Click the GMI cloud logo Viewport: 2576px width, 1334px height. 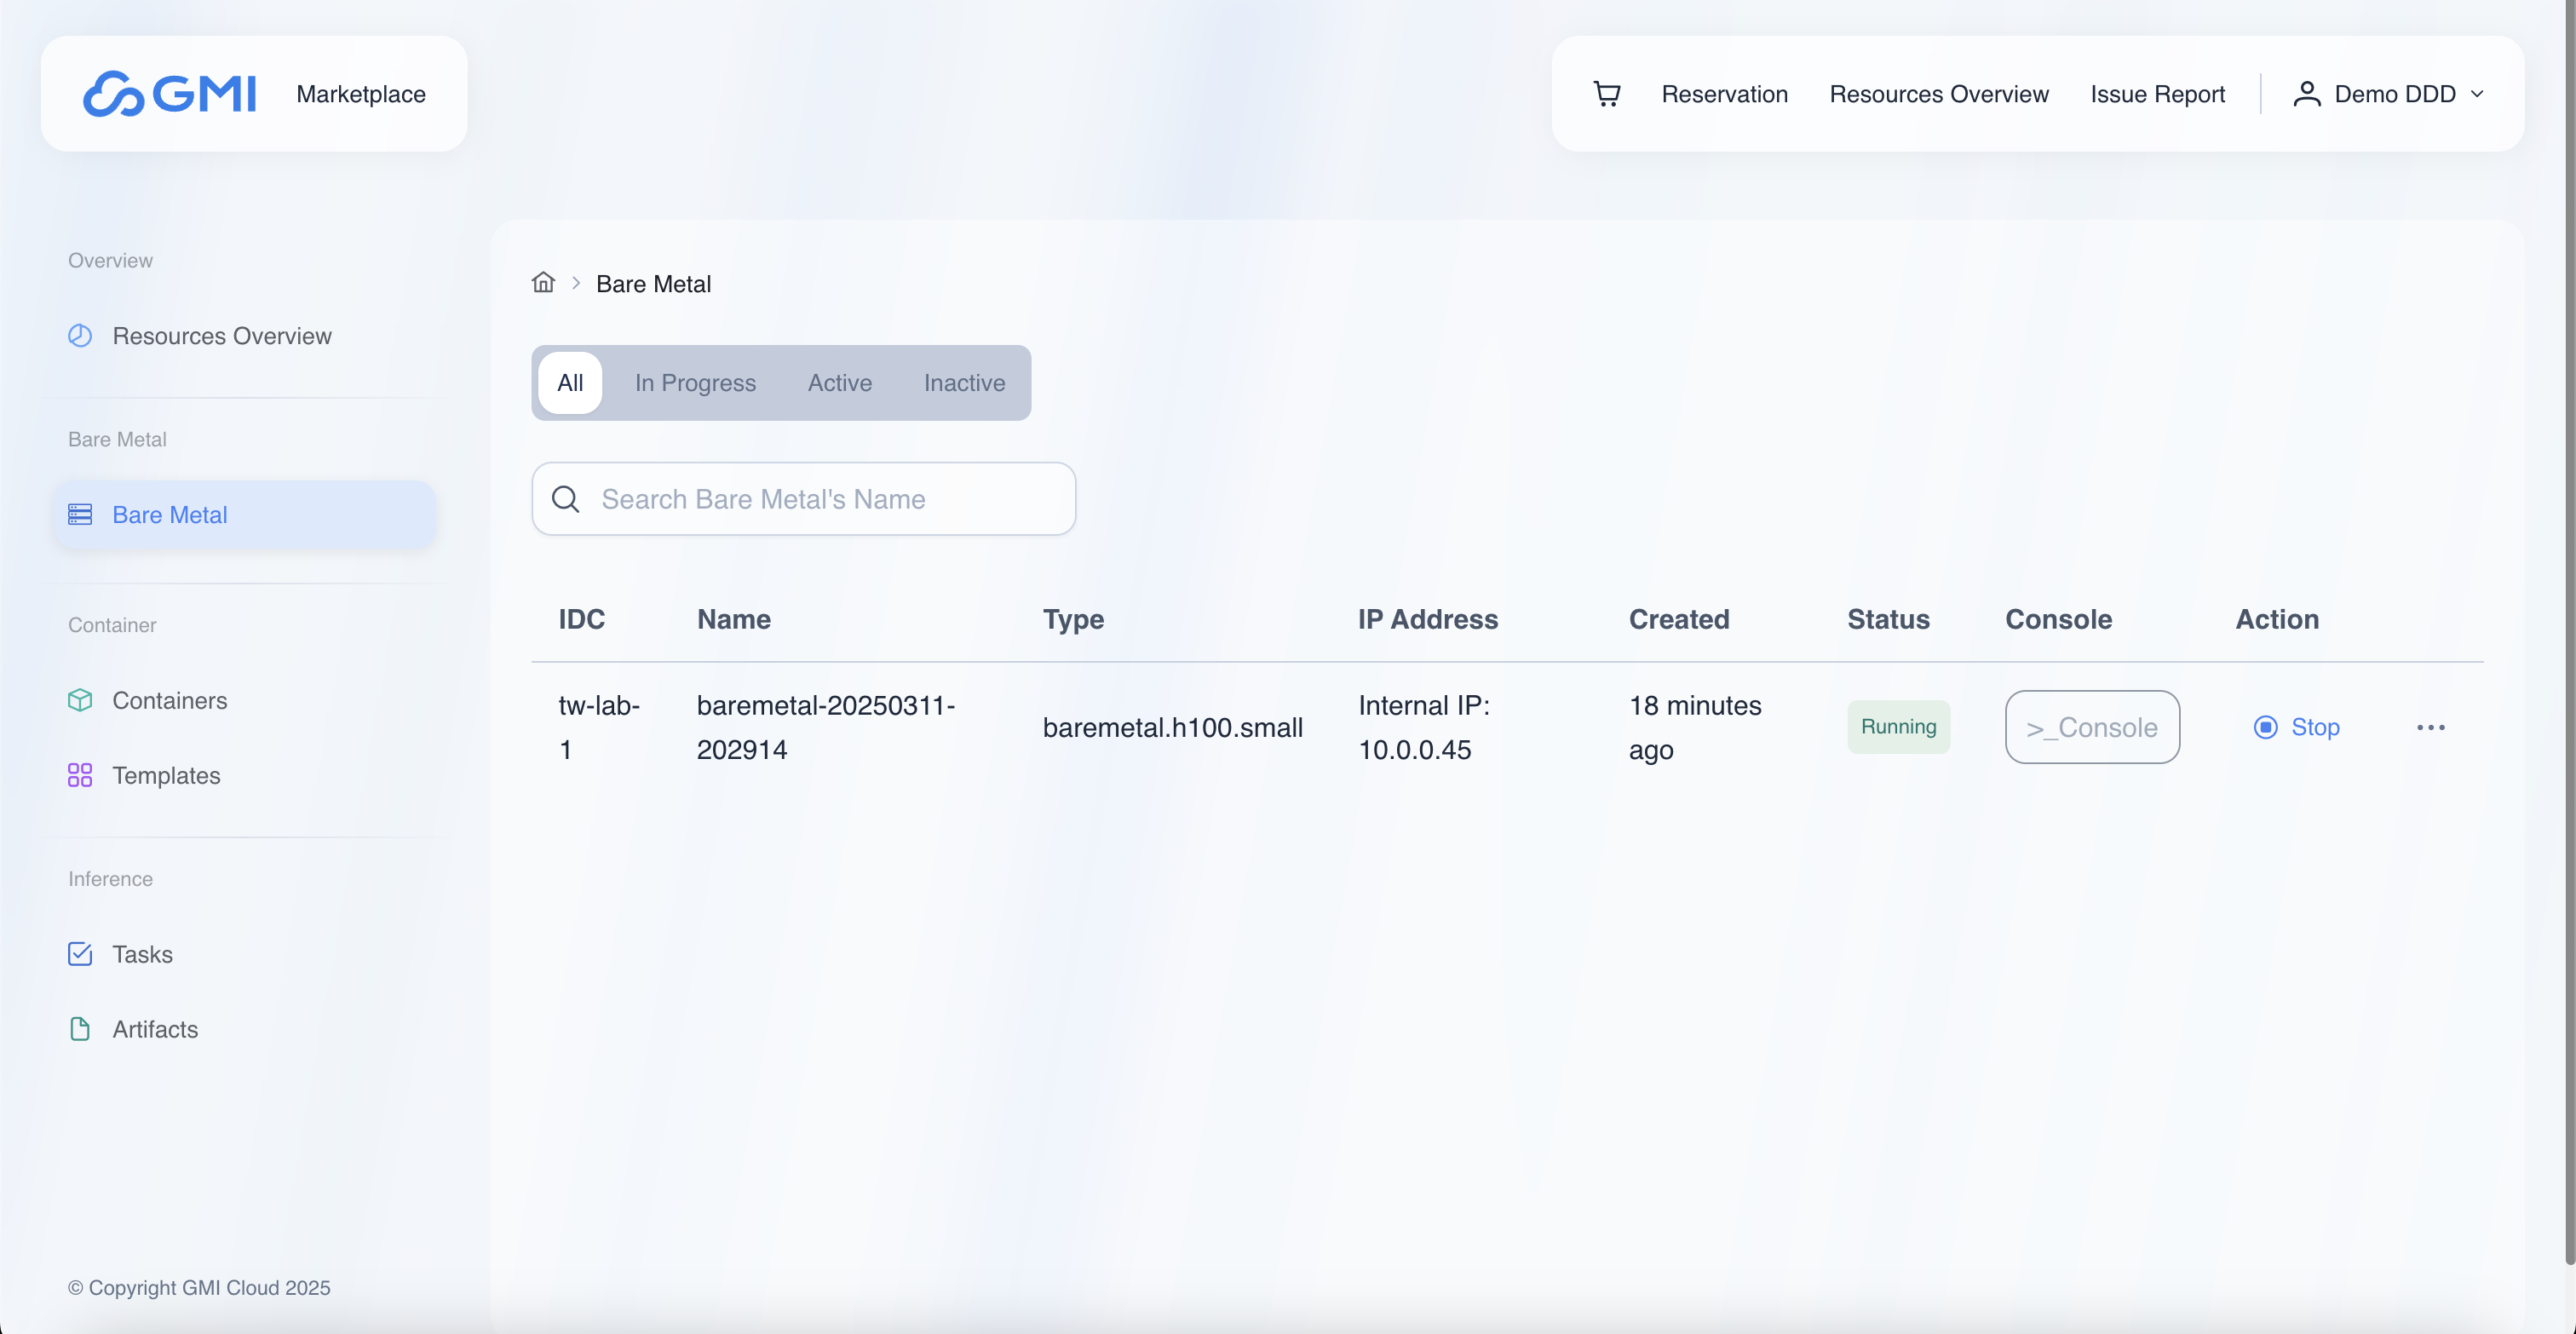pyautogui.click(x=169, y=94)
